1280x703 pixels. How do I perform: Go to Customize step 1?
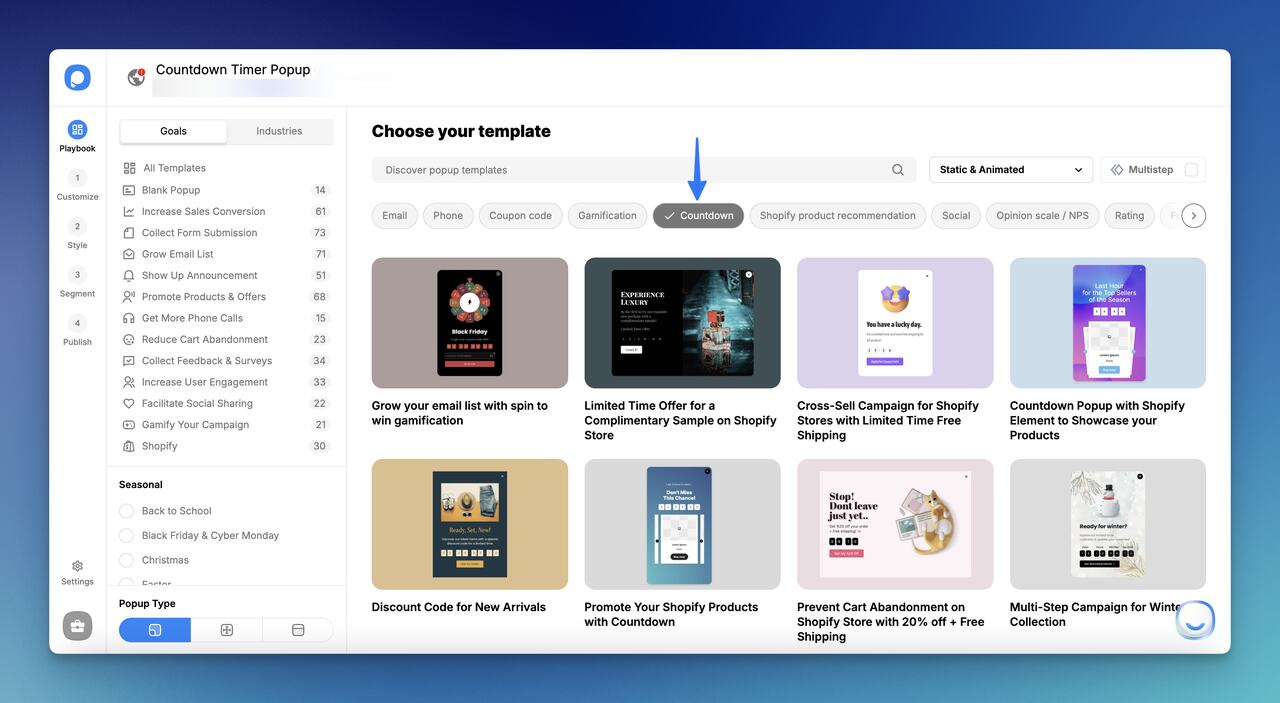[x=77, y=178]
